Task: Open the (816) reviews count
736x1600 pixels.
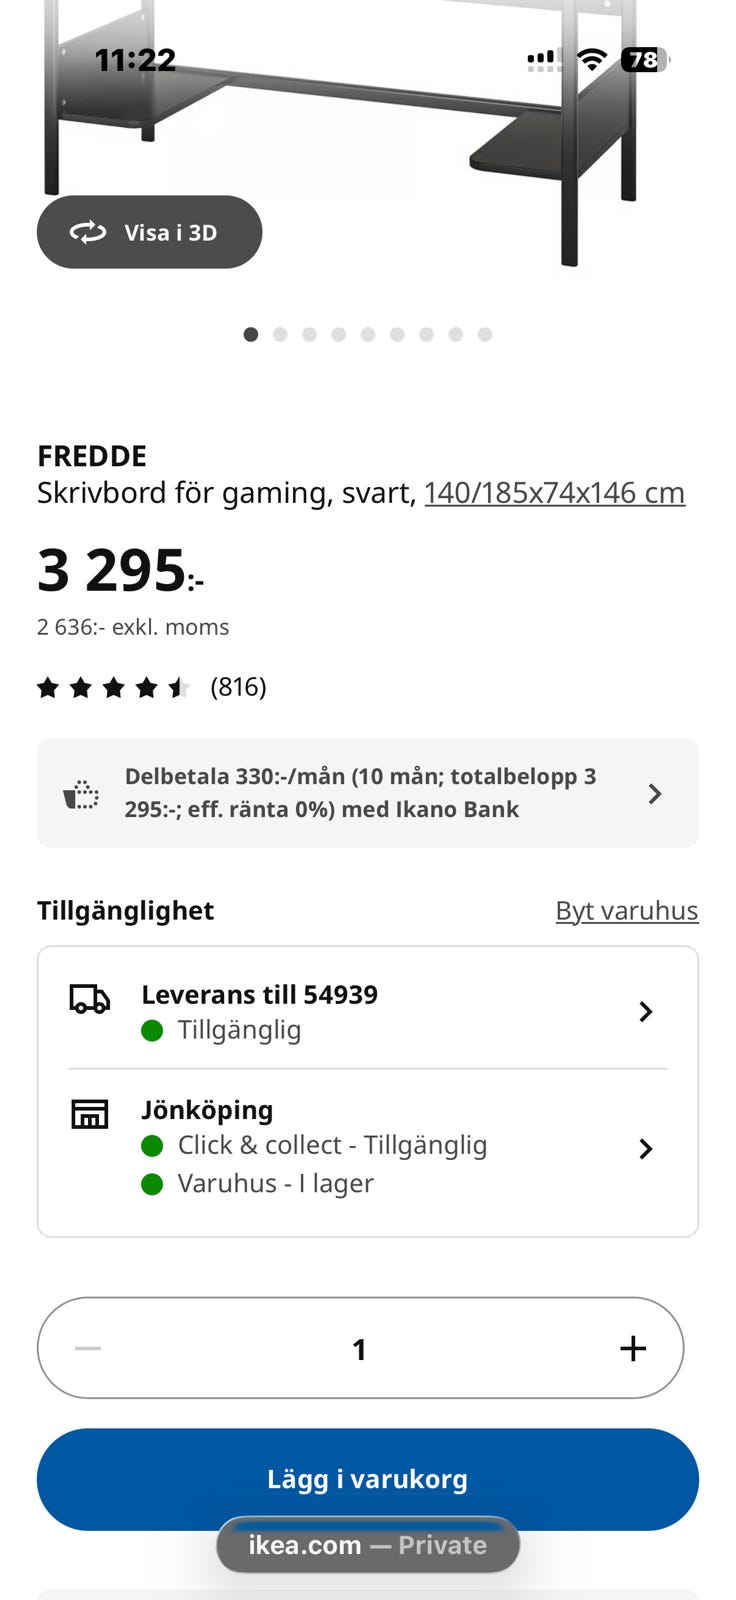Action: click(x=238, y=687)
